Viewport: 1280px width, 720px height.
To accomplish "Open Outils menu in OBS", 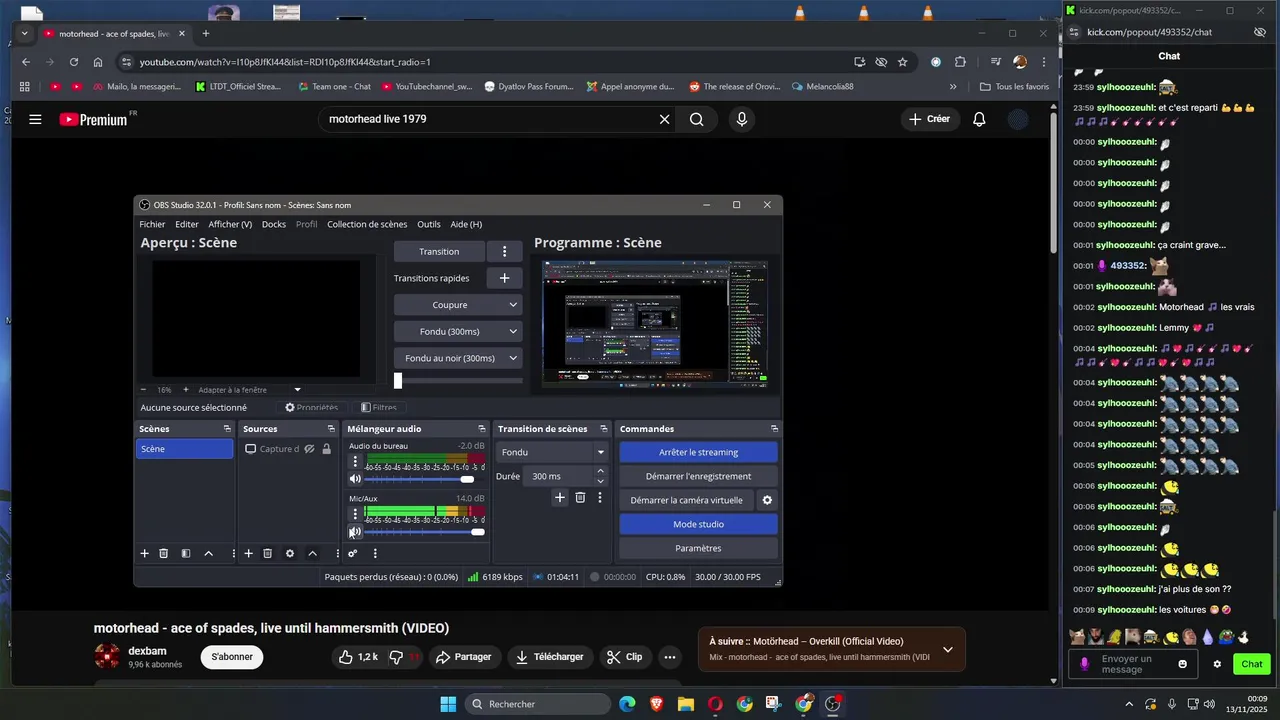I will [429, 224].
